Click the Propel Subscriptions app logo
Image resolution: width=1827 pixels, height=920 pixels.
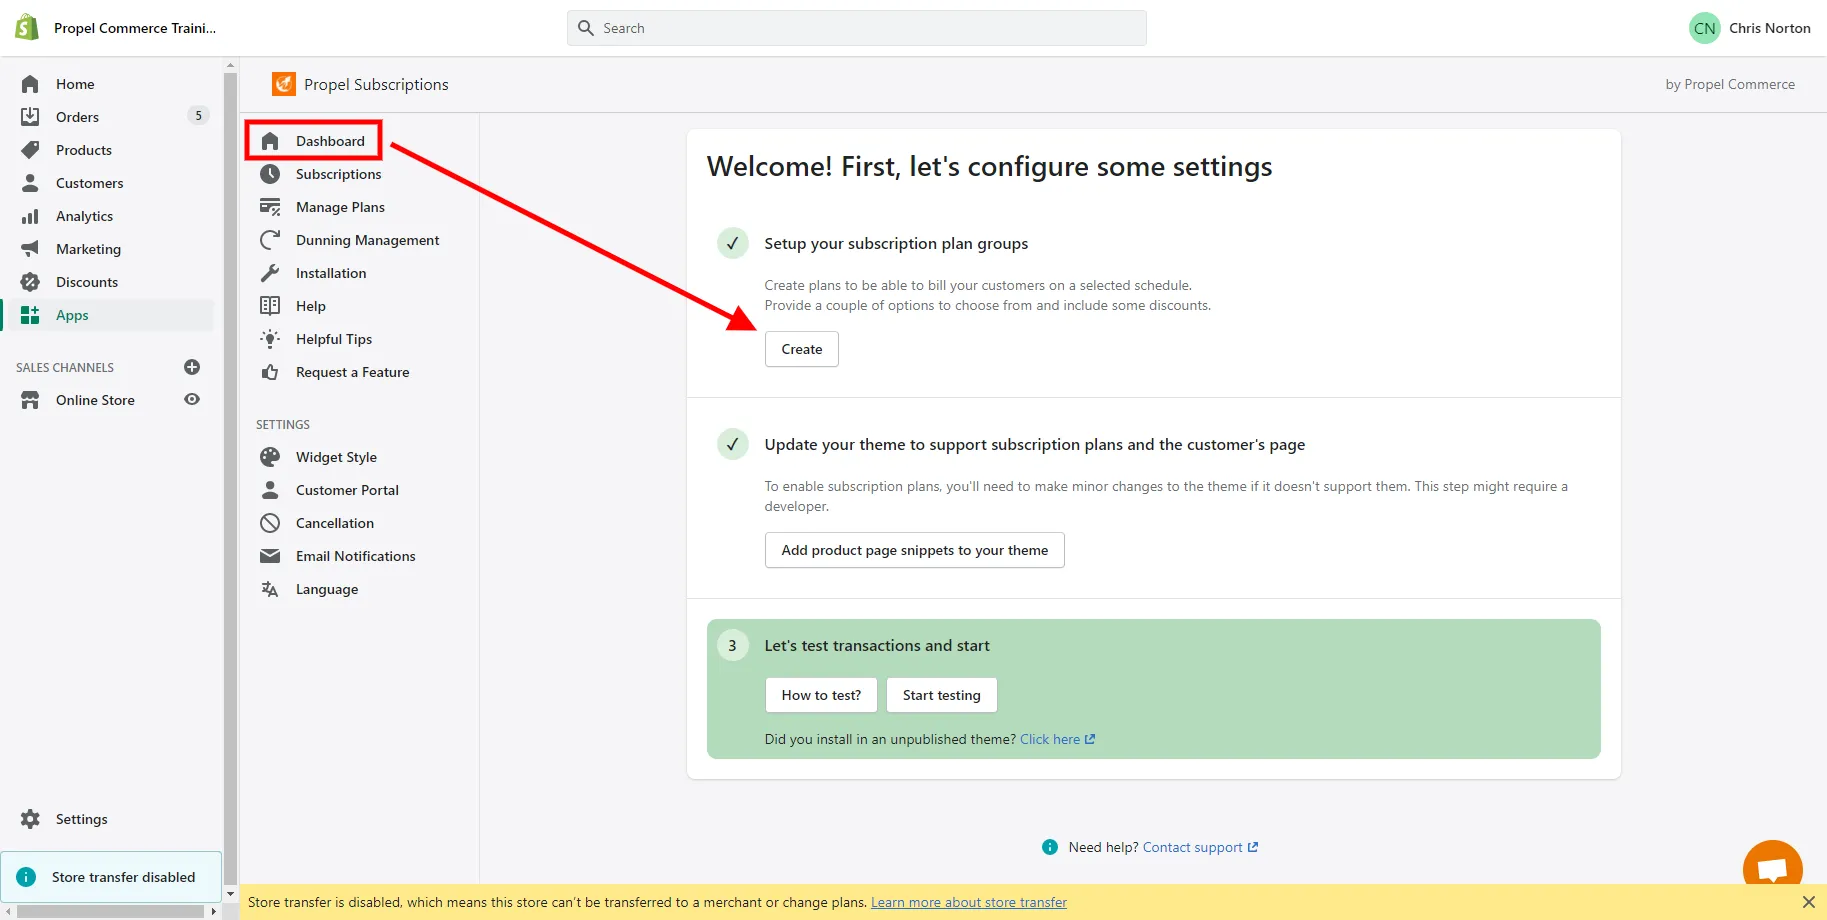[284, 84]
